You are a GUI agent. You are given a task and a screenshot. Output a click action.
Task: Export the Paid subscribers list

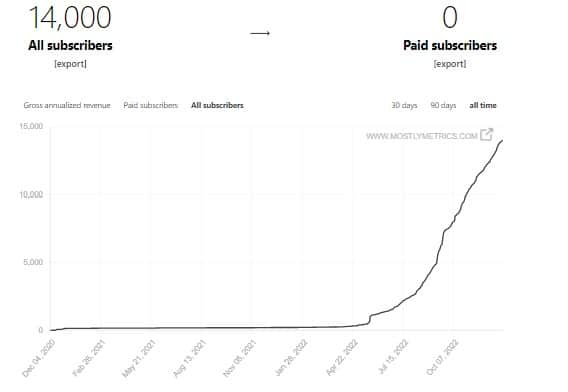450,64
